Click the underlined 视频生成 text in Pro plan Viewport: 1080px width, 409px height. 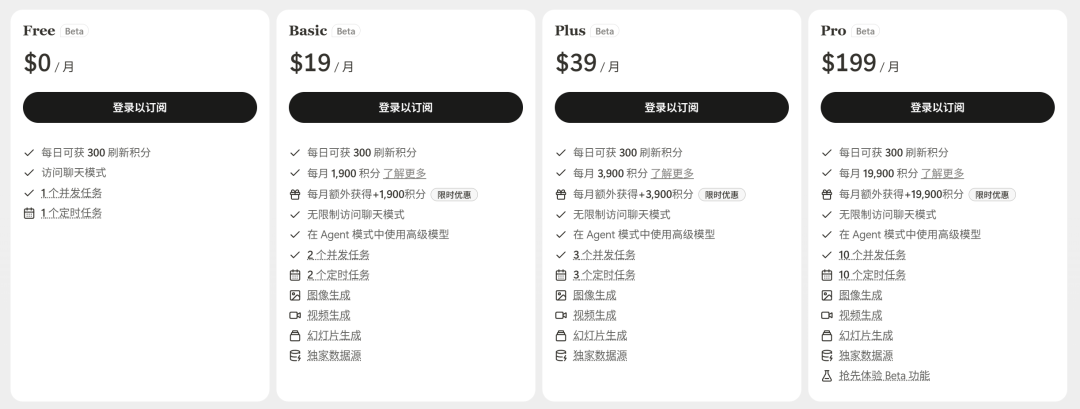tap(860, 315)
